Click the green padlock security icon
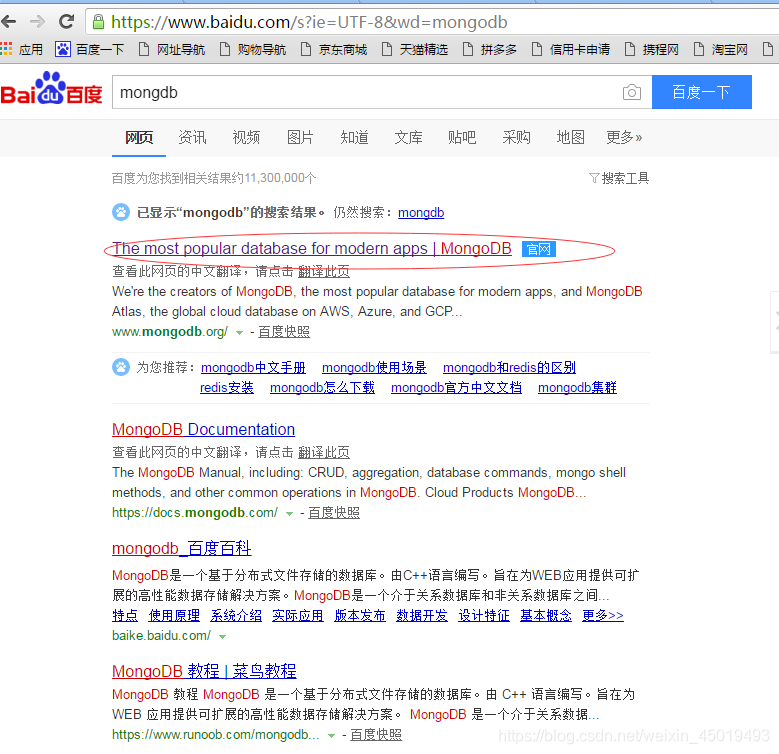This screenshot has height=754, width=779. (x=98, y=22)
